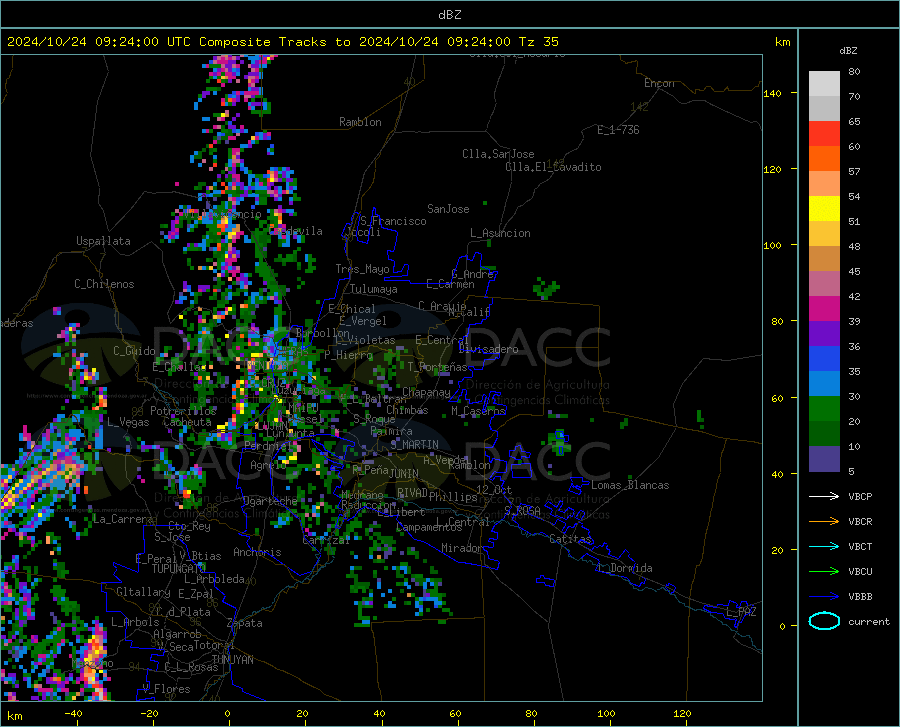The image size is (900, 727).
Task: Click the cyan 'current' ellipse in legend
Action: (x=824, y=621)
